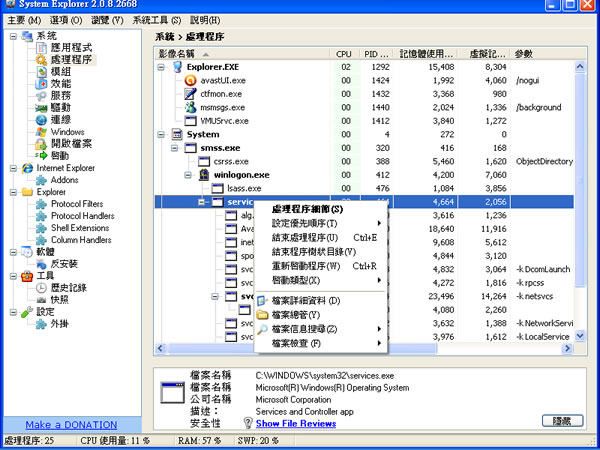Select the 啟動 startup arrow icon

click(x=41, y=156)
